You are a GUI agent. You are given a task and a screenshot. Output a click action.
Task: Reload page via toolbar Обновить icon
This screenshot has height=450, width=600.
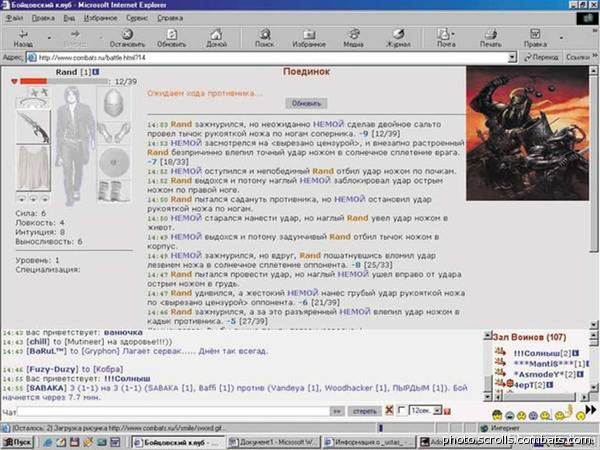171,38
